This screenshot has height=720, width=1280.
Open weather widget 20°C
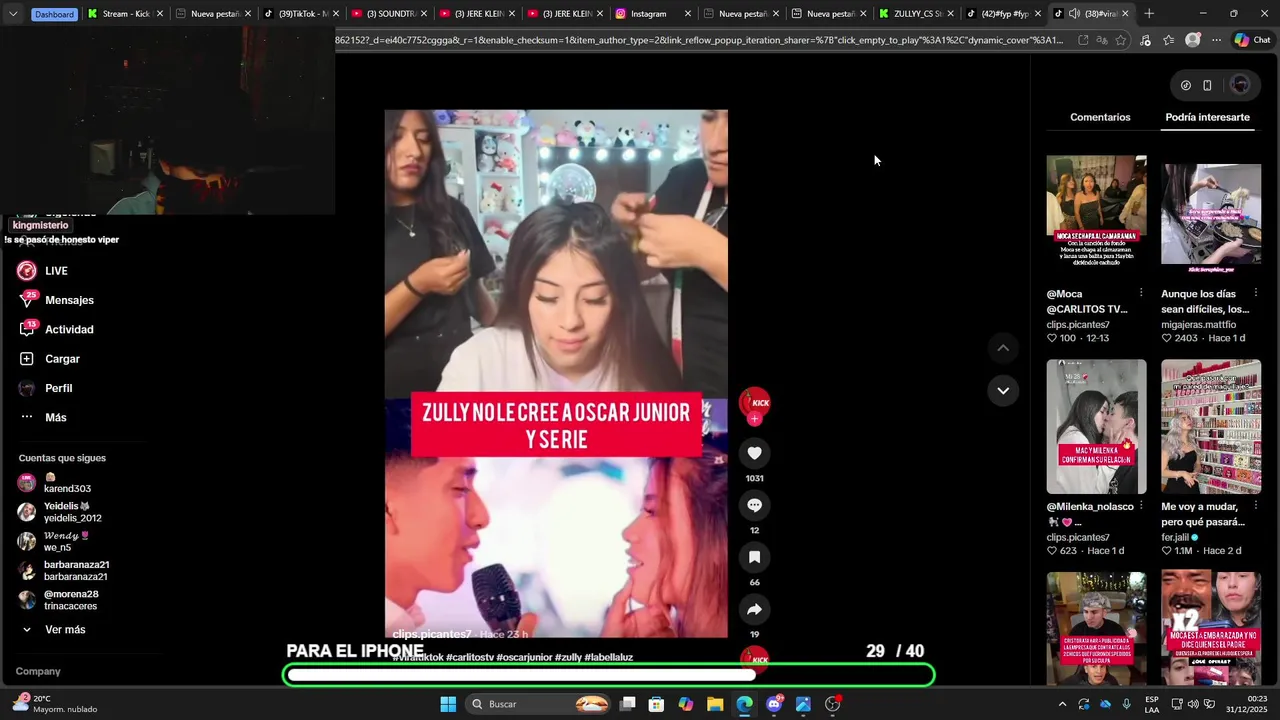point(55,704)
